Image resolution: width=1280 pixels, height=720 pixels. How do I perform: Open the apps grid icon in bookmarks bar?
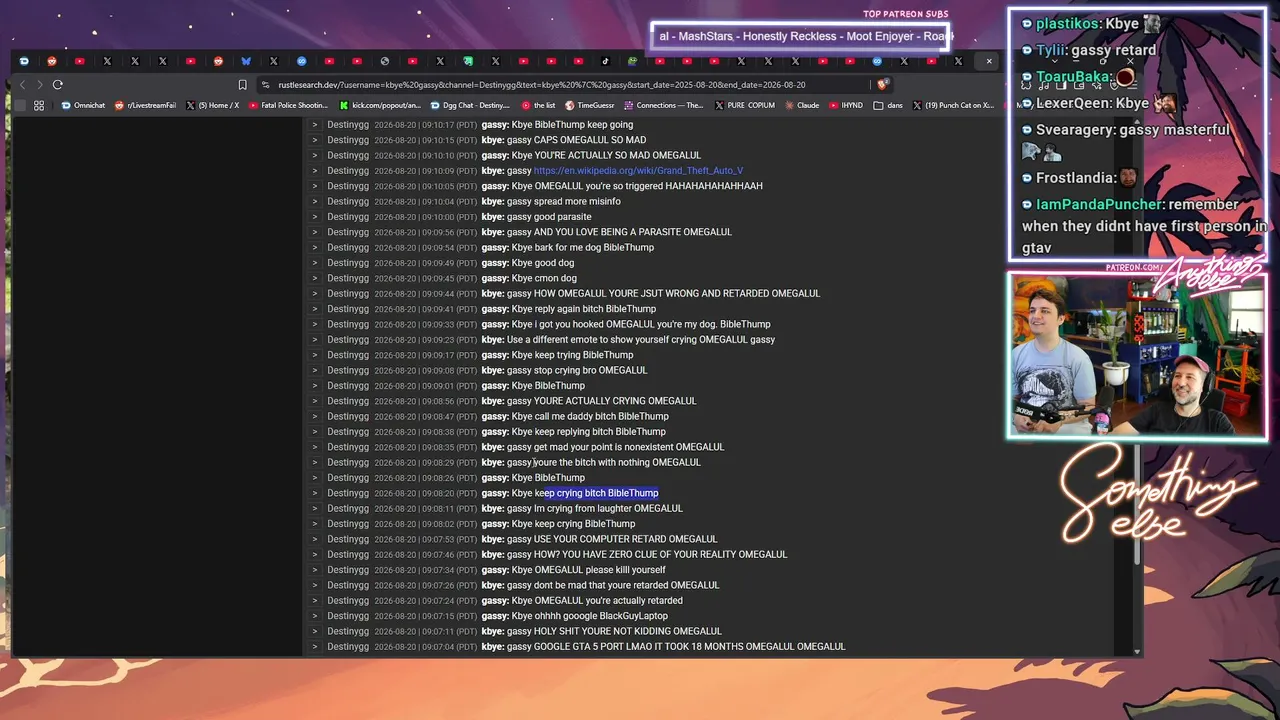tap(39, 105)
